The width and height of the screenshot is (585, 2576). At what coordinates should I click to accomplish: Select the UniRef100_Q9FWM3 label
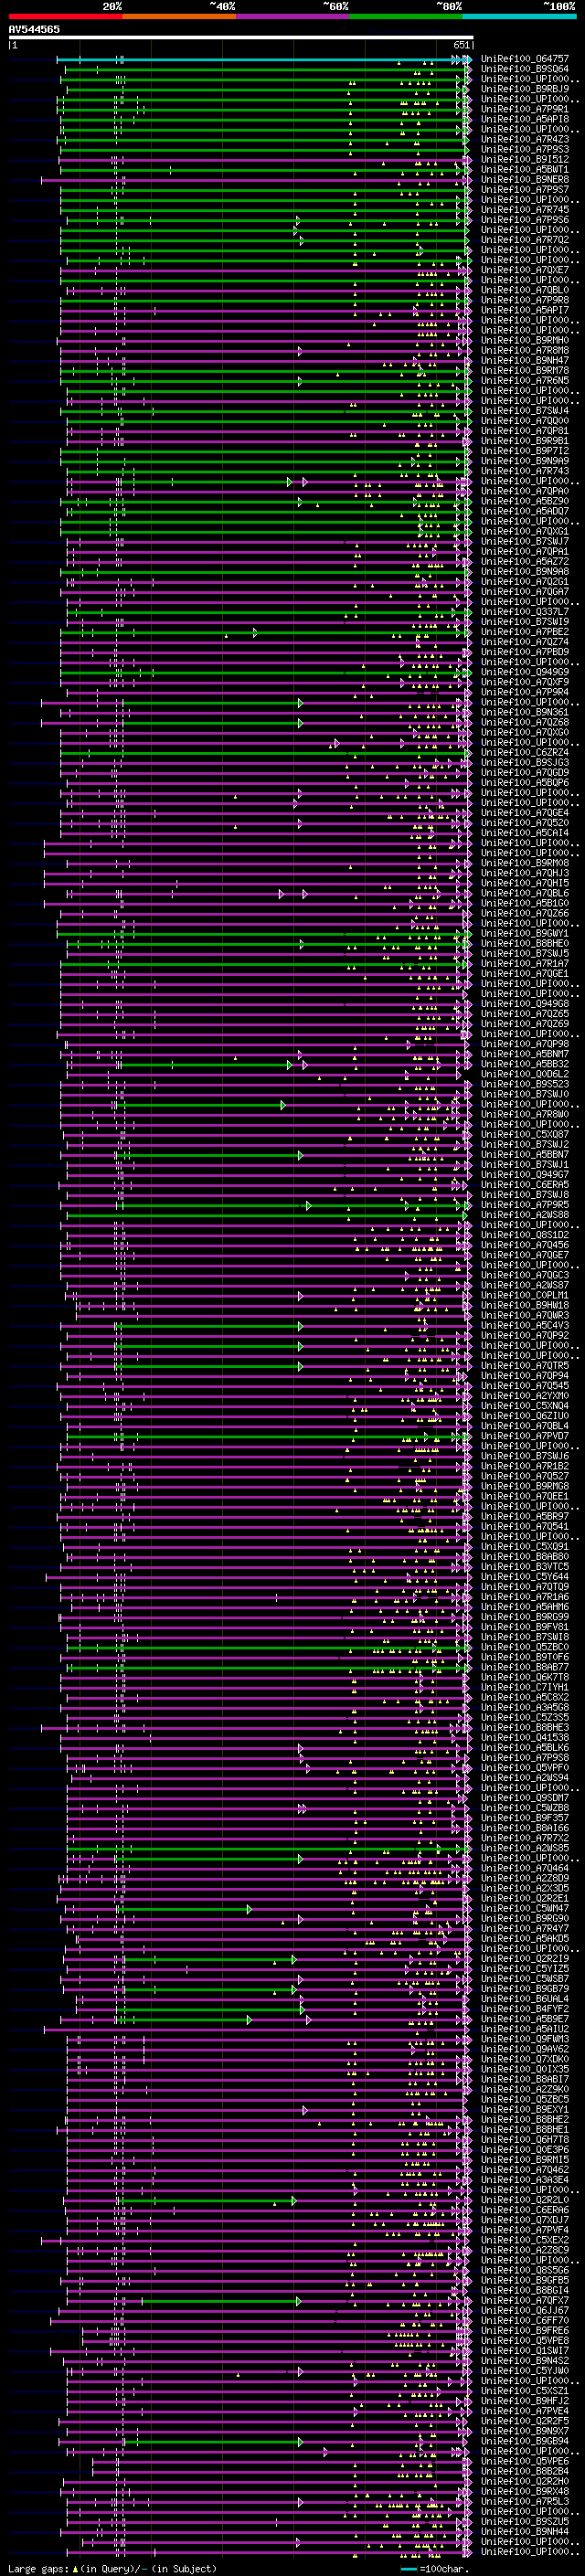click(x=524, y=2038)
